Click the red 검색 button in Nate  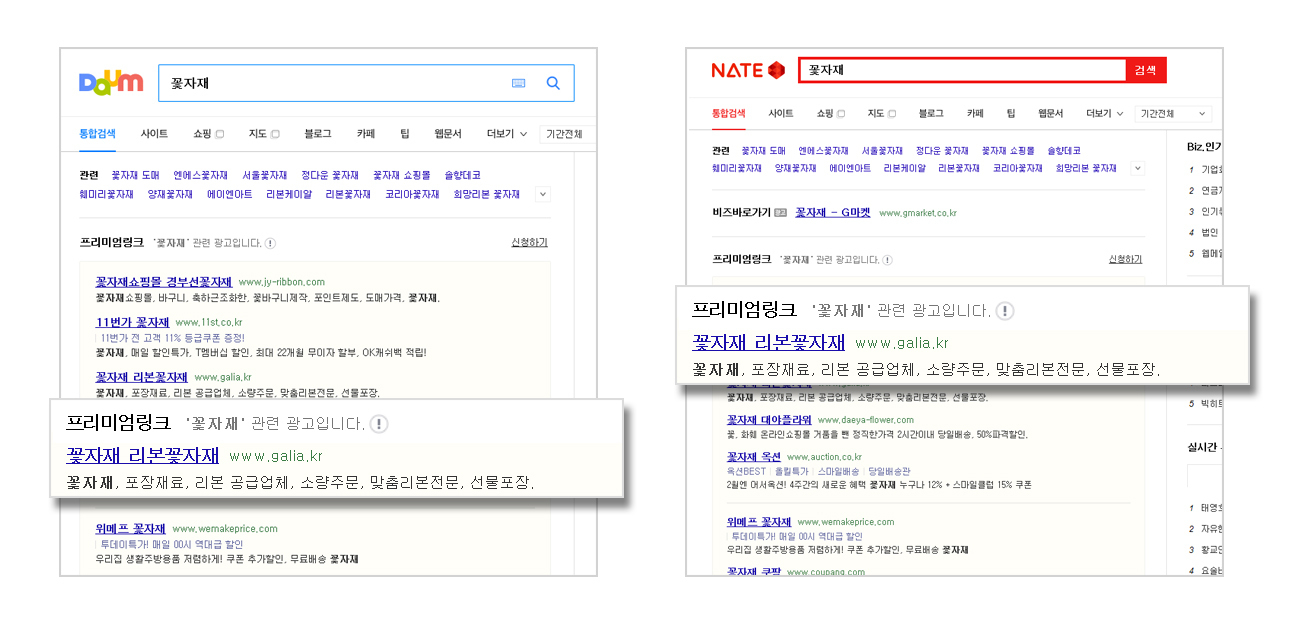[x=1146, y=70]
